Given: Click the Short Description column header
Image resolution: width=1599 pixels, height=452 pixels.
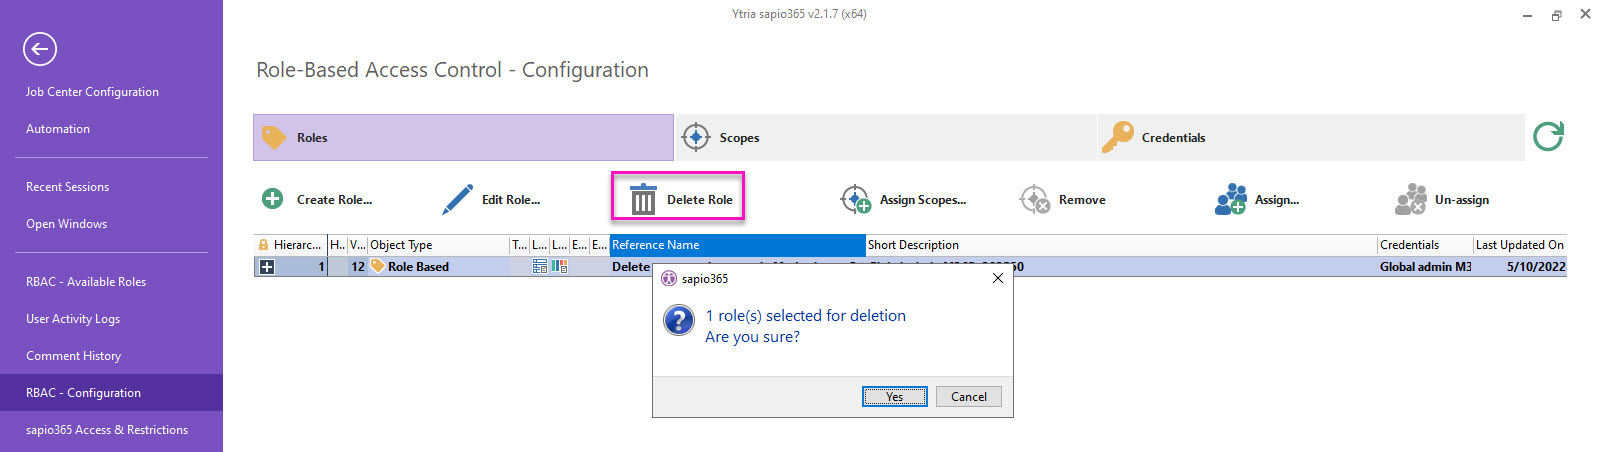Looking at the screenshot, I should point(1121,245).
